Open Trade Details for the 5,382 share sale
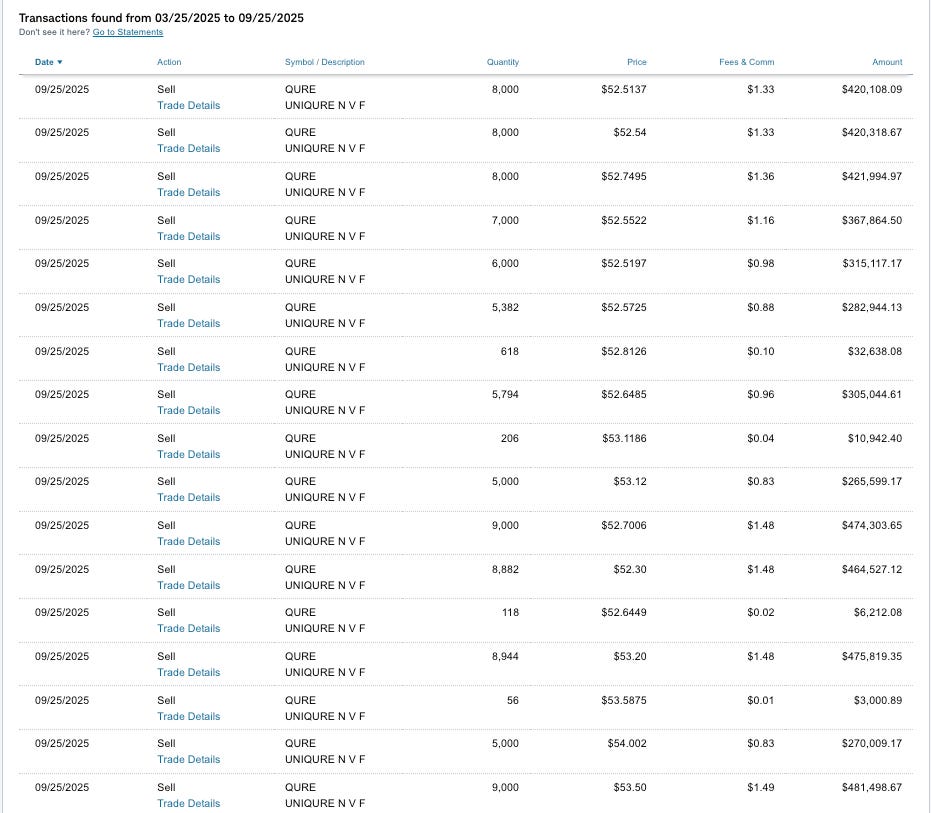Viewport: 931px width, 813px height. click(x=189, y=323)
